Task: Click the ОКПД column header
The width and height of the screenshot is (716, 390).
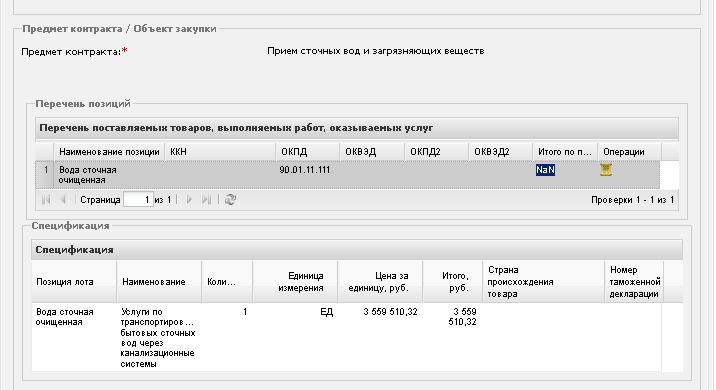Action: (308, 152)
